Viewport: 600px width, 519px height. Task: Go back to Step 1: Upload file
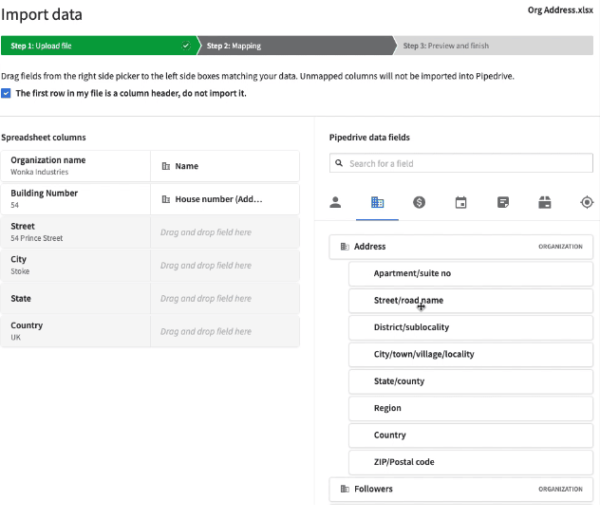pos(99,46)
